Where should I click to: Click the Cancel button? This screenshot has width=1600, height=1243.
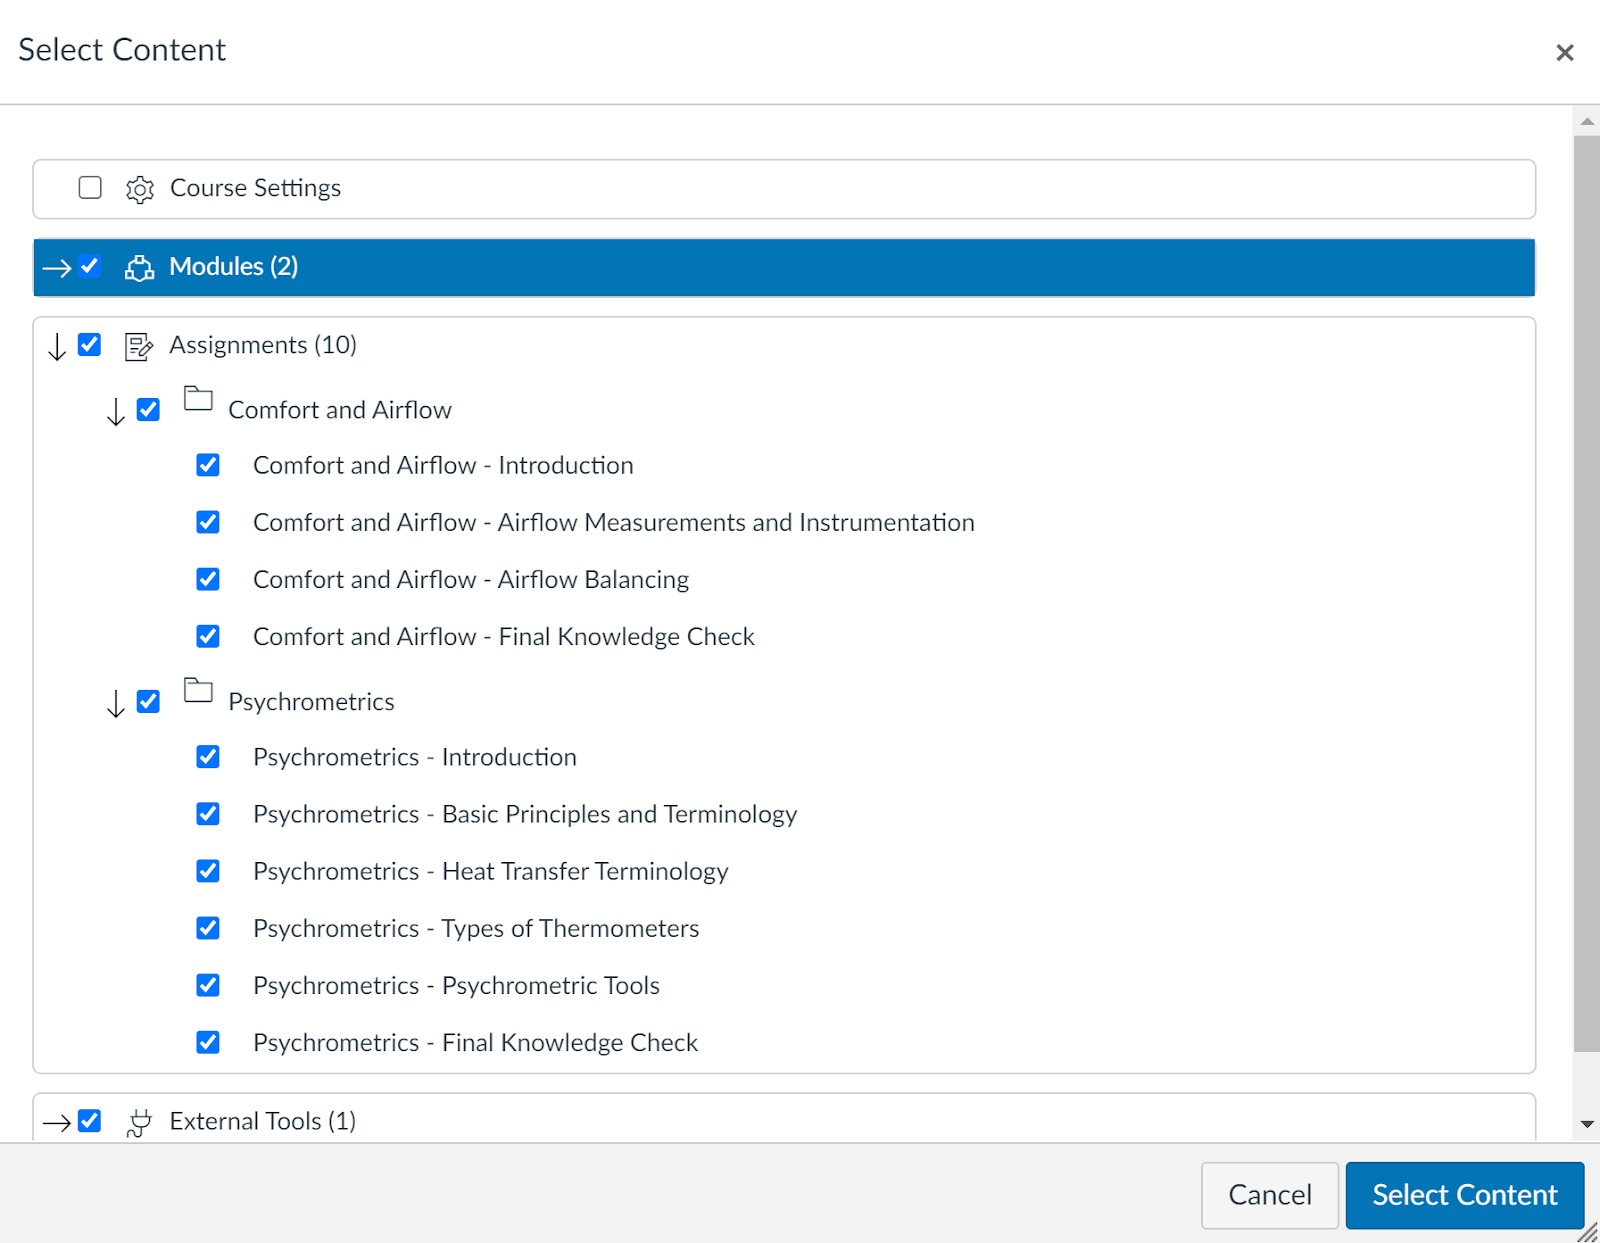(x=1270, y=1195)
